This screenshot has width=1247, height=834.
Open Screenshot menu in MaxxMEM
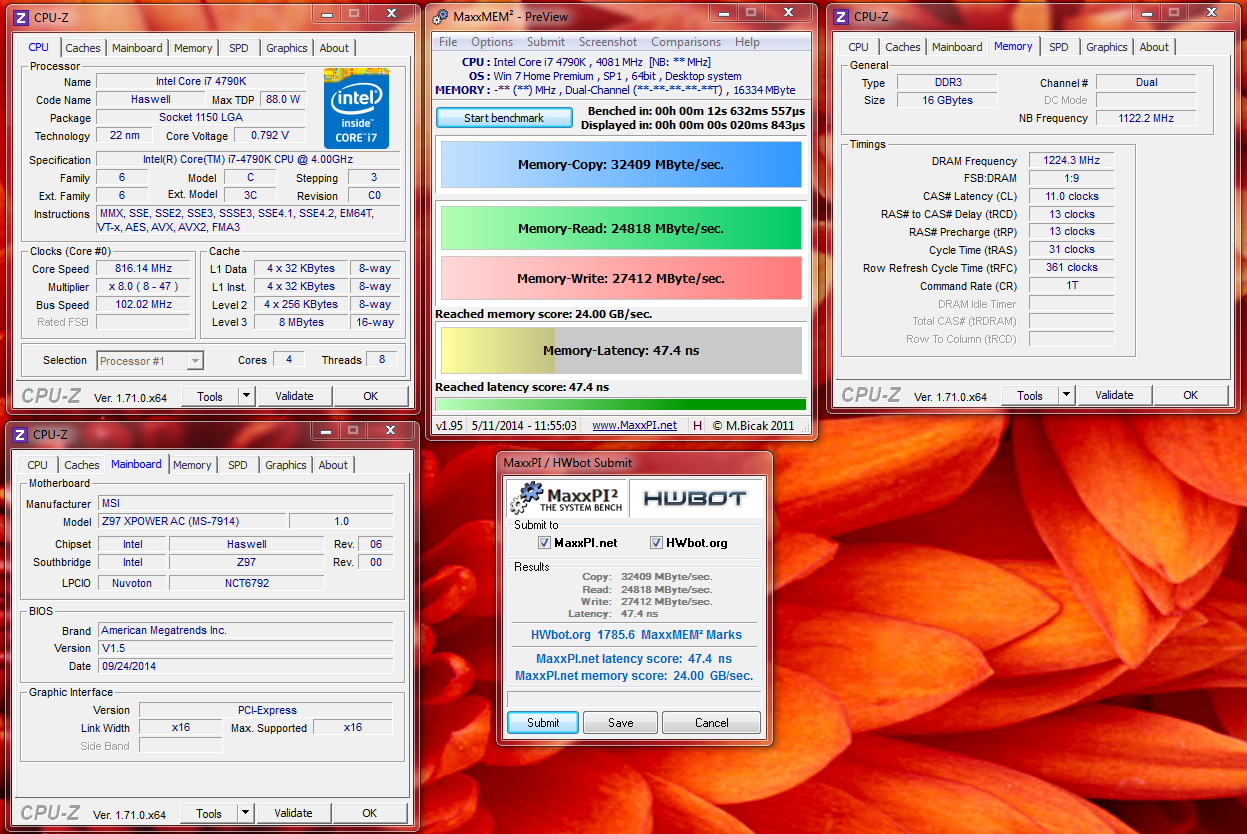[x=608, y=42]
